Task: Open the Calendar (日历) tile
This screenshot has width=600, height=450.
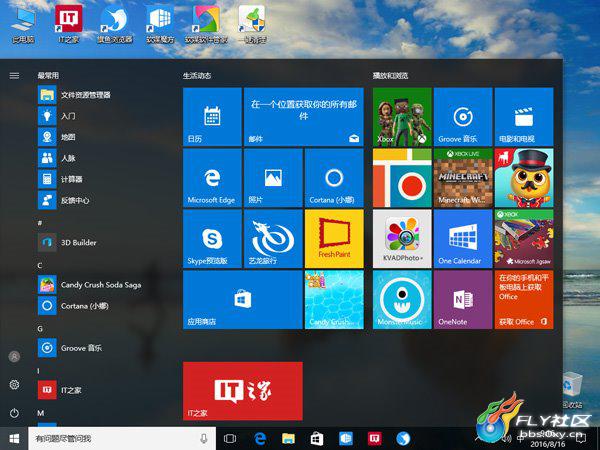Action: tap(212, 117)
